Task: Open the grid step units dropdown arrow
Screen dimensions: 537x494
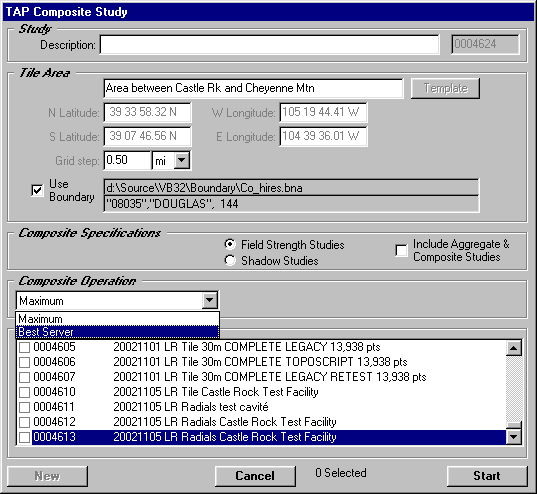Action: click(x=182, y=160)
